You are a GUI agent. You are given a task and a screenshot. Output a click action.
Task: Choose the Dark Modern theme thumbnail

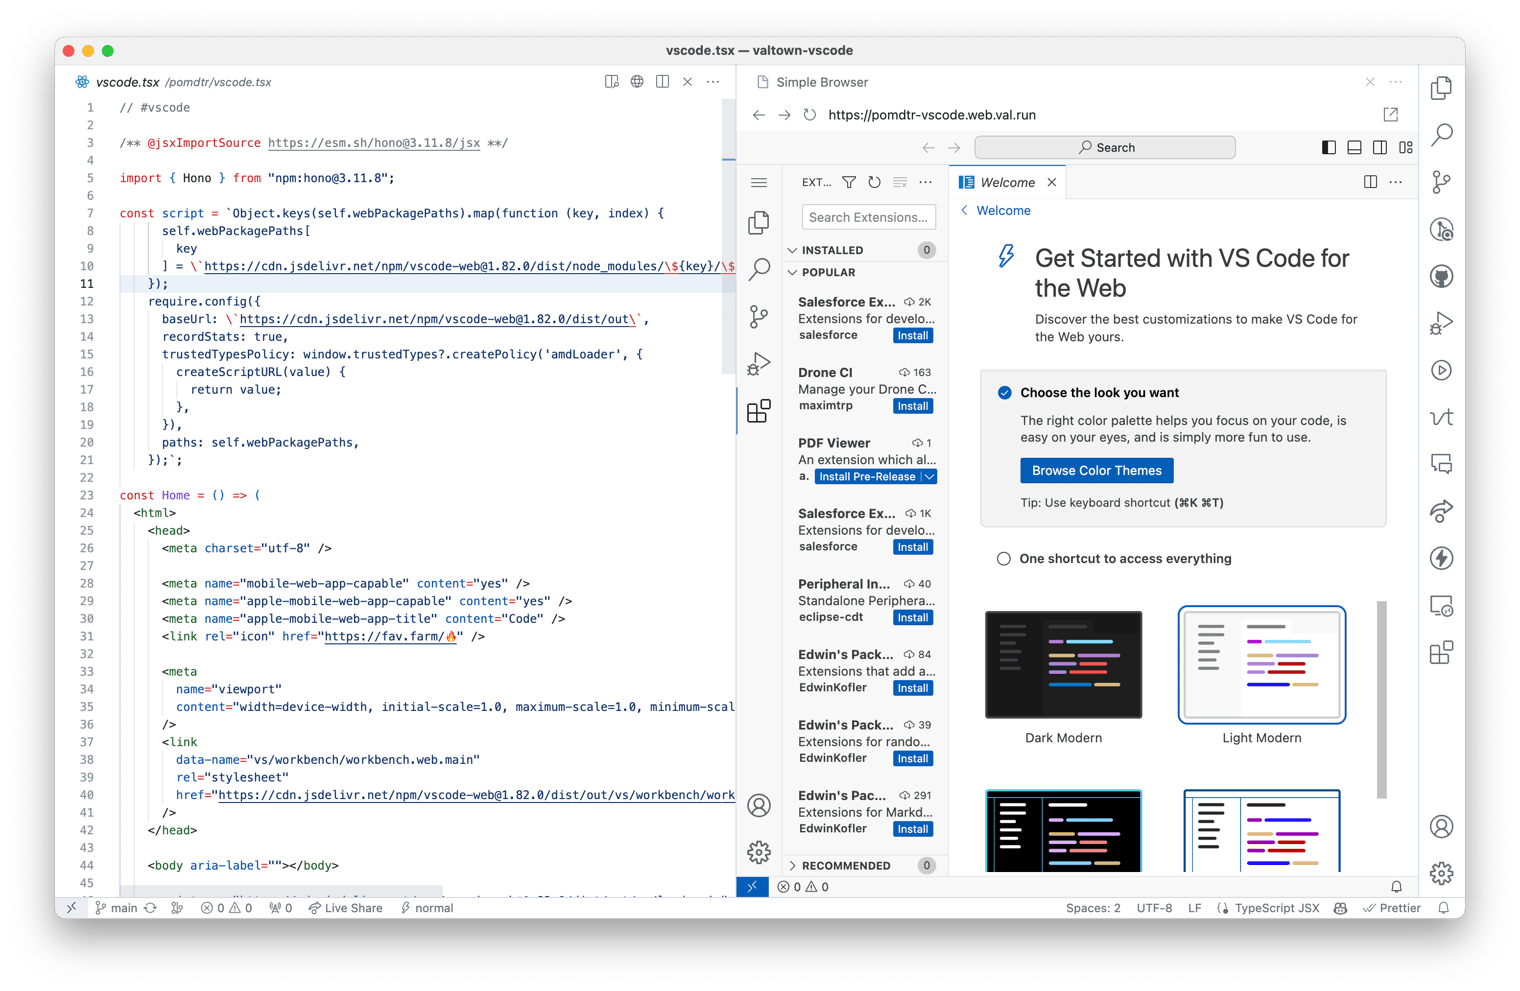click(1063, 665)
